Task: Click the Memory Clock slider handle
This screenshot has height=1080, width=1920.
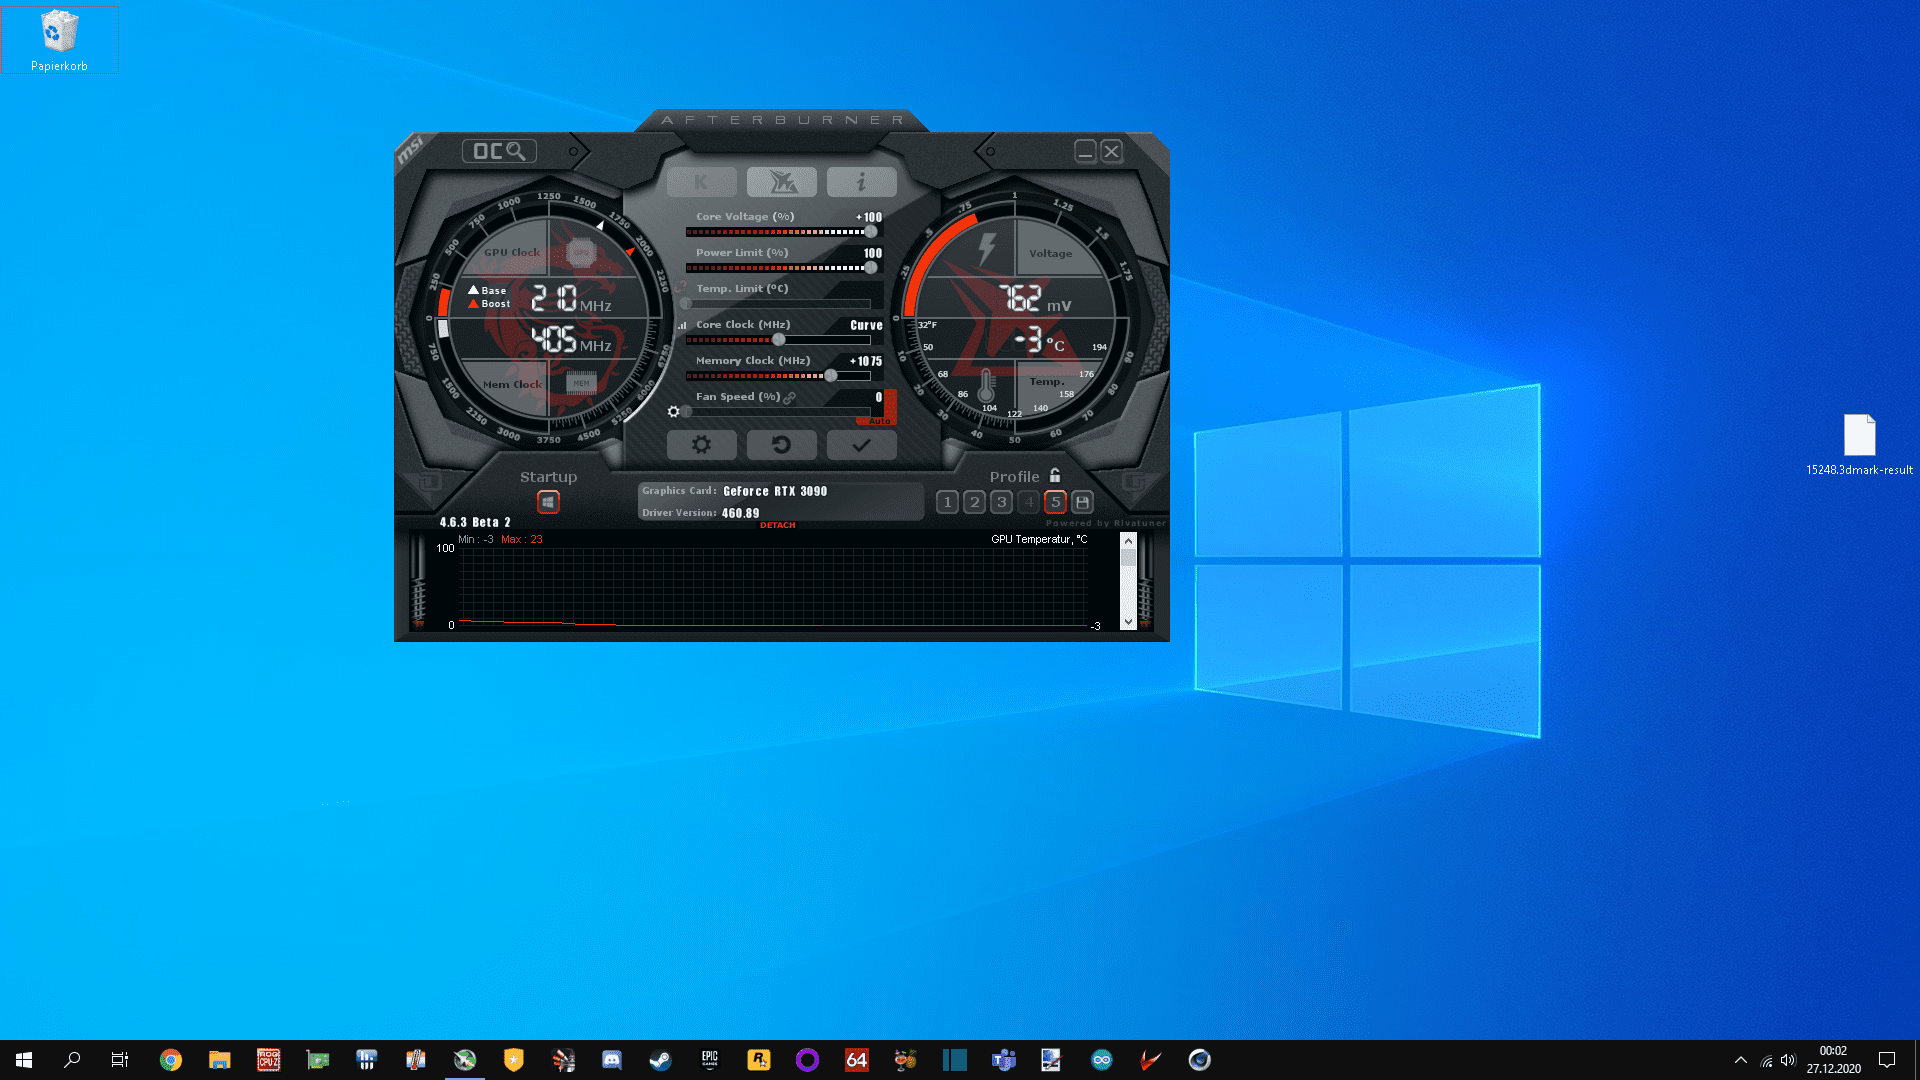Action: (831, 376)
